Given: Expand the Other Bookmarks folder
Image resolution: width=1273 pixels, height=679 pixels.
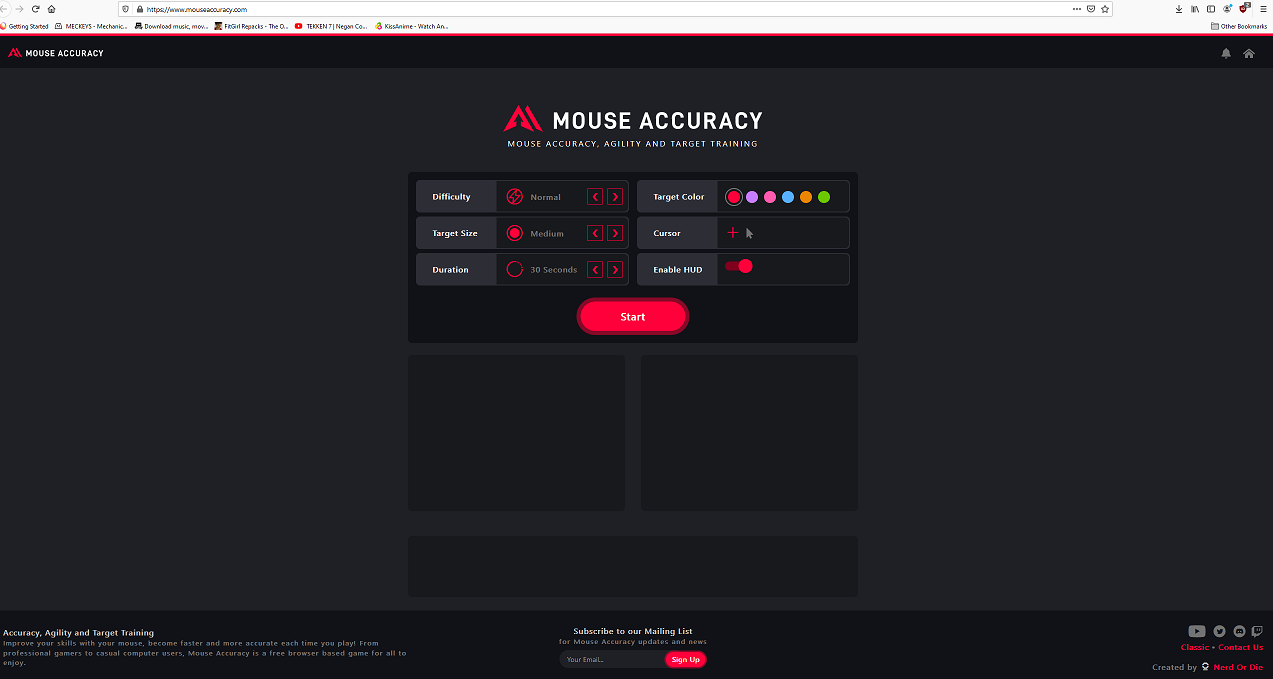Looking at the screenshot, I should point(1239,26).
